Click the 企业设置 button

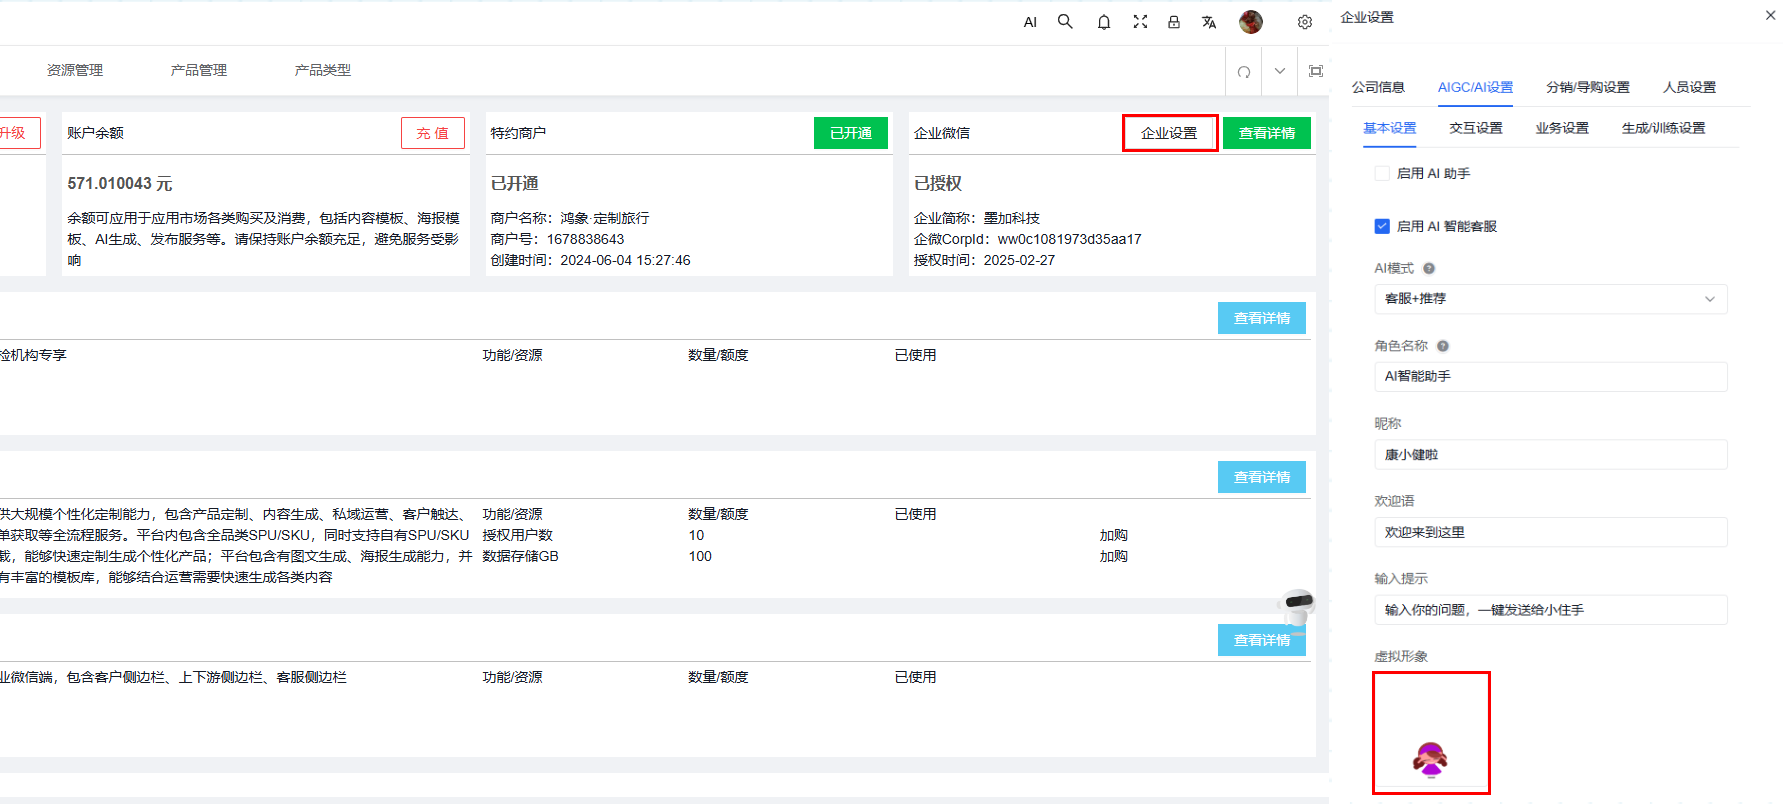point(1169,133)
